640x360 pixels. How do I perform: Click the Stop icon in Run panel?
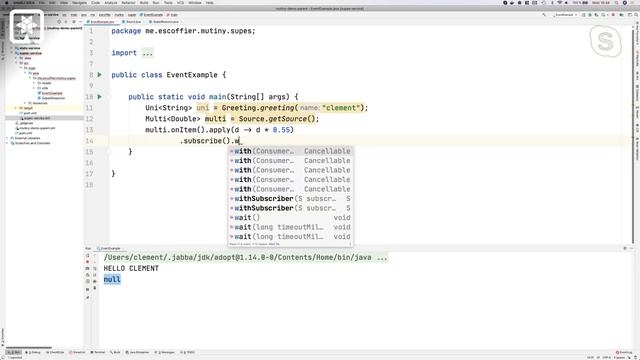(87, 262)
